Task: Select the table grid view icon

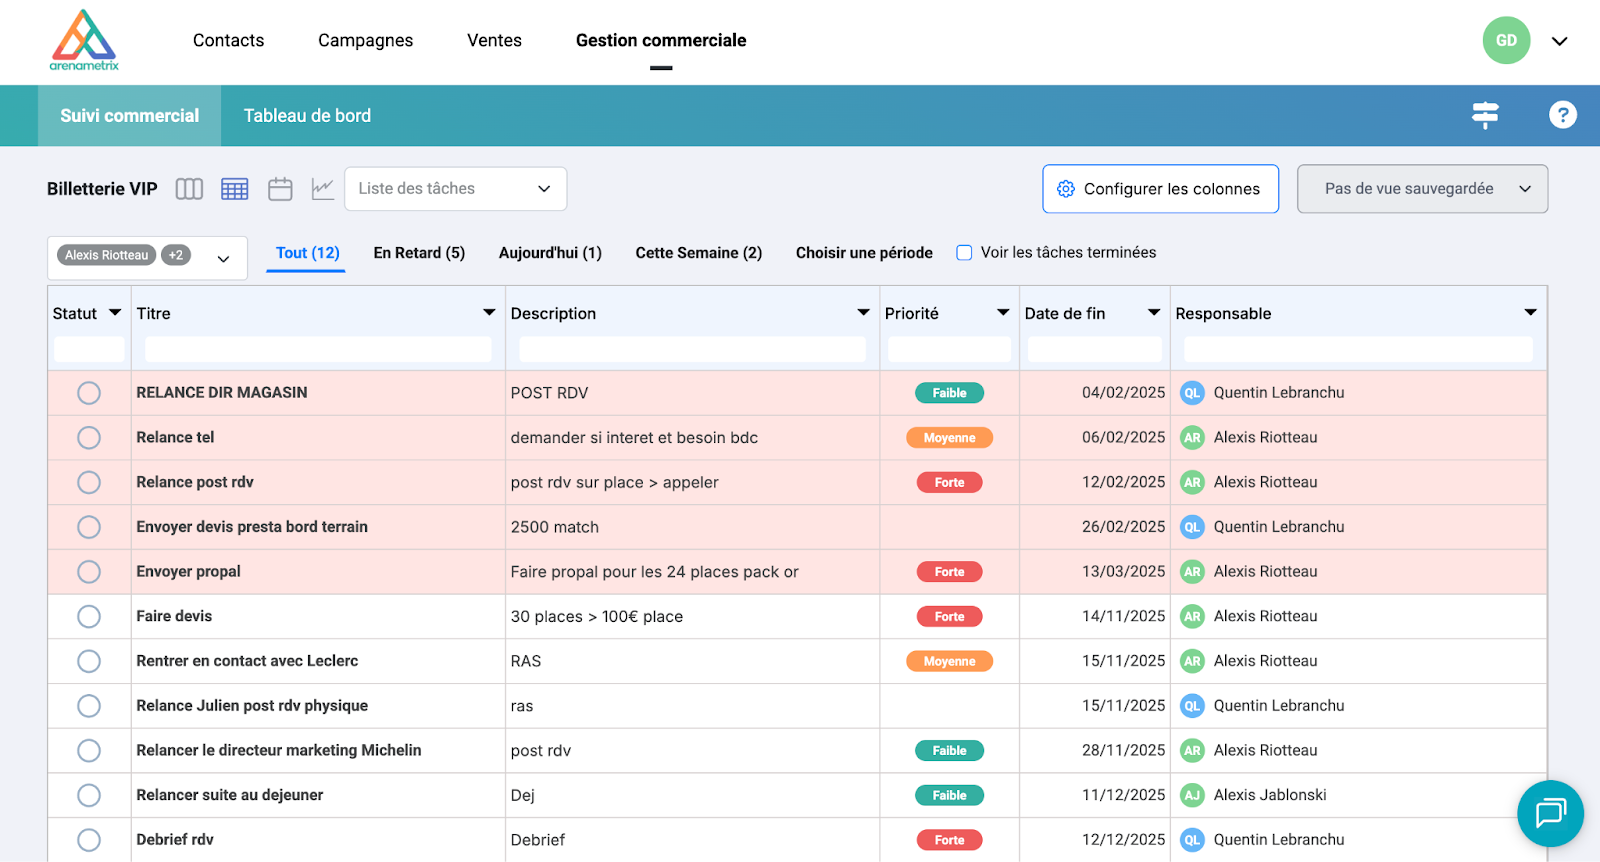Action: (x=235, y=189)
